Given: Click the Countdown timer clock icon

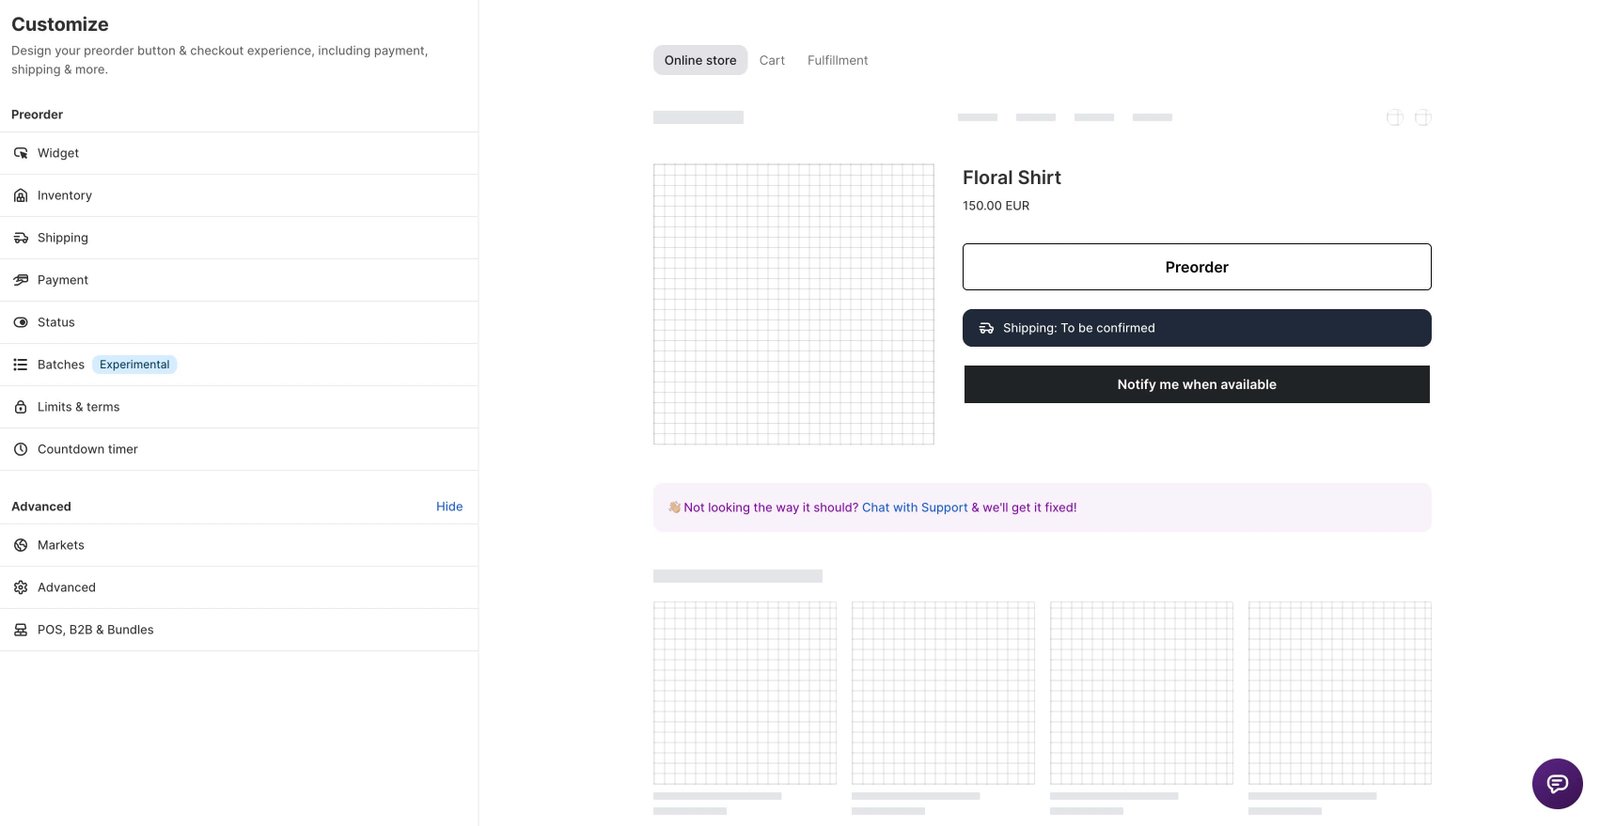Looking at the screenshot, I should 20,449.
